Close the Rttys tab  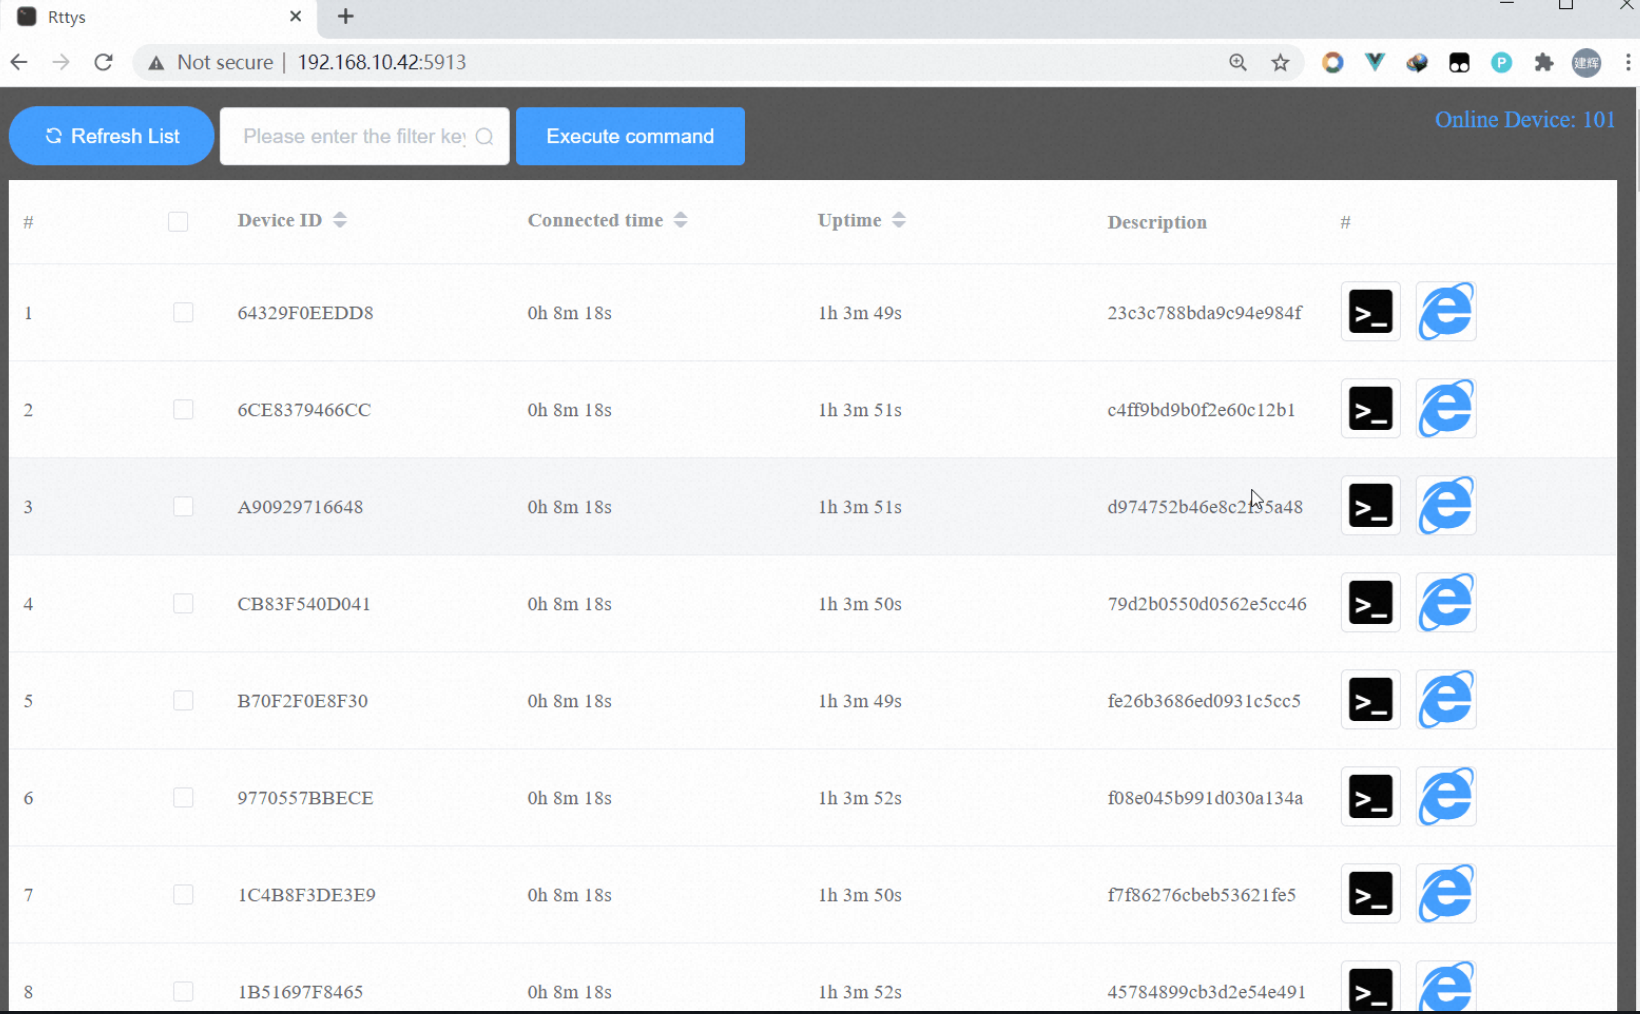(295, 16)
